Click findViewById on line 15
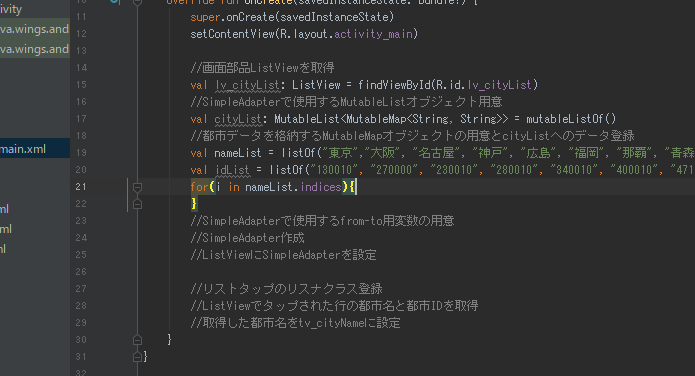695x376 pixels. [394, 85]
